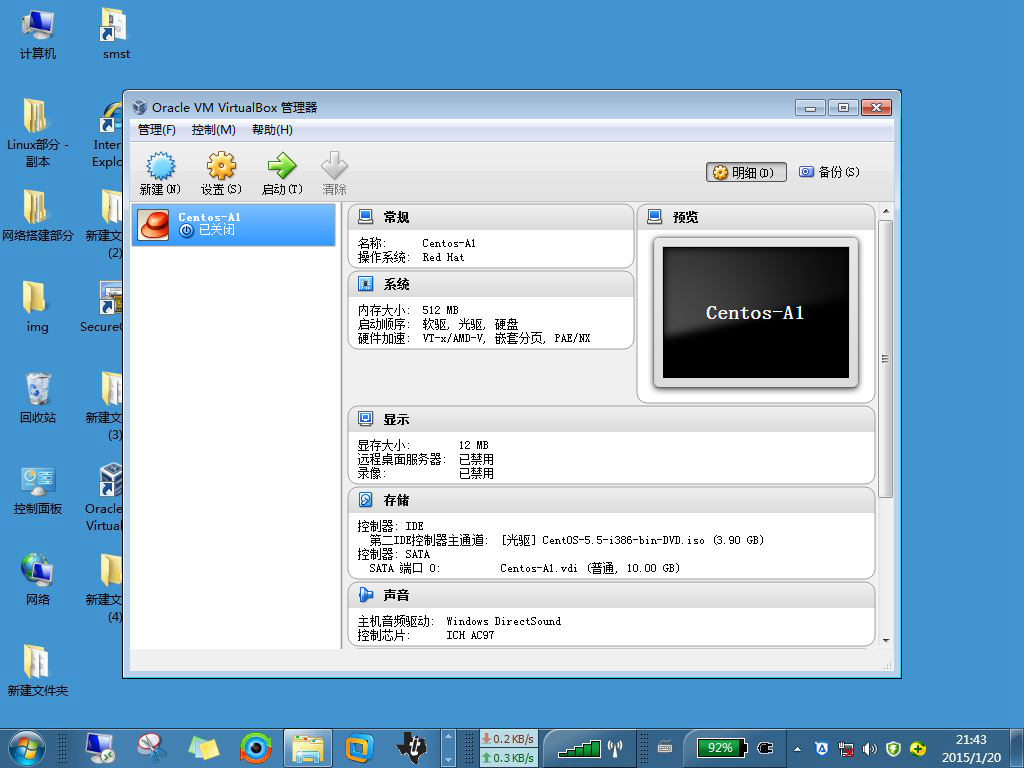1024x768 pixels.
Task: Click the 显示 section header
Action: 611,419
